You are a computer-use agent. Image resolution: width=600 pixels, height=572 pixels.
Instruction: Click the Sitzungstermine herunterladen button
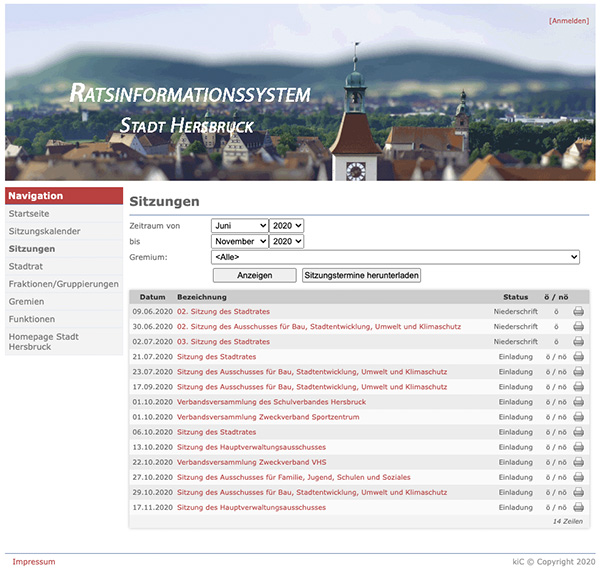pos(362,275)
